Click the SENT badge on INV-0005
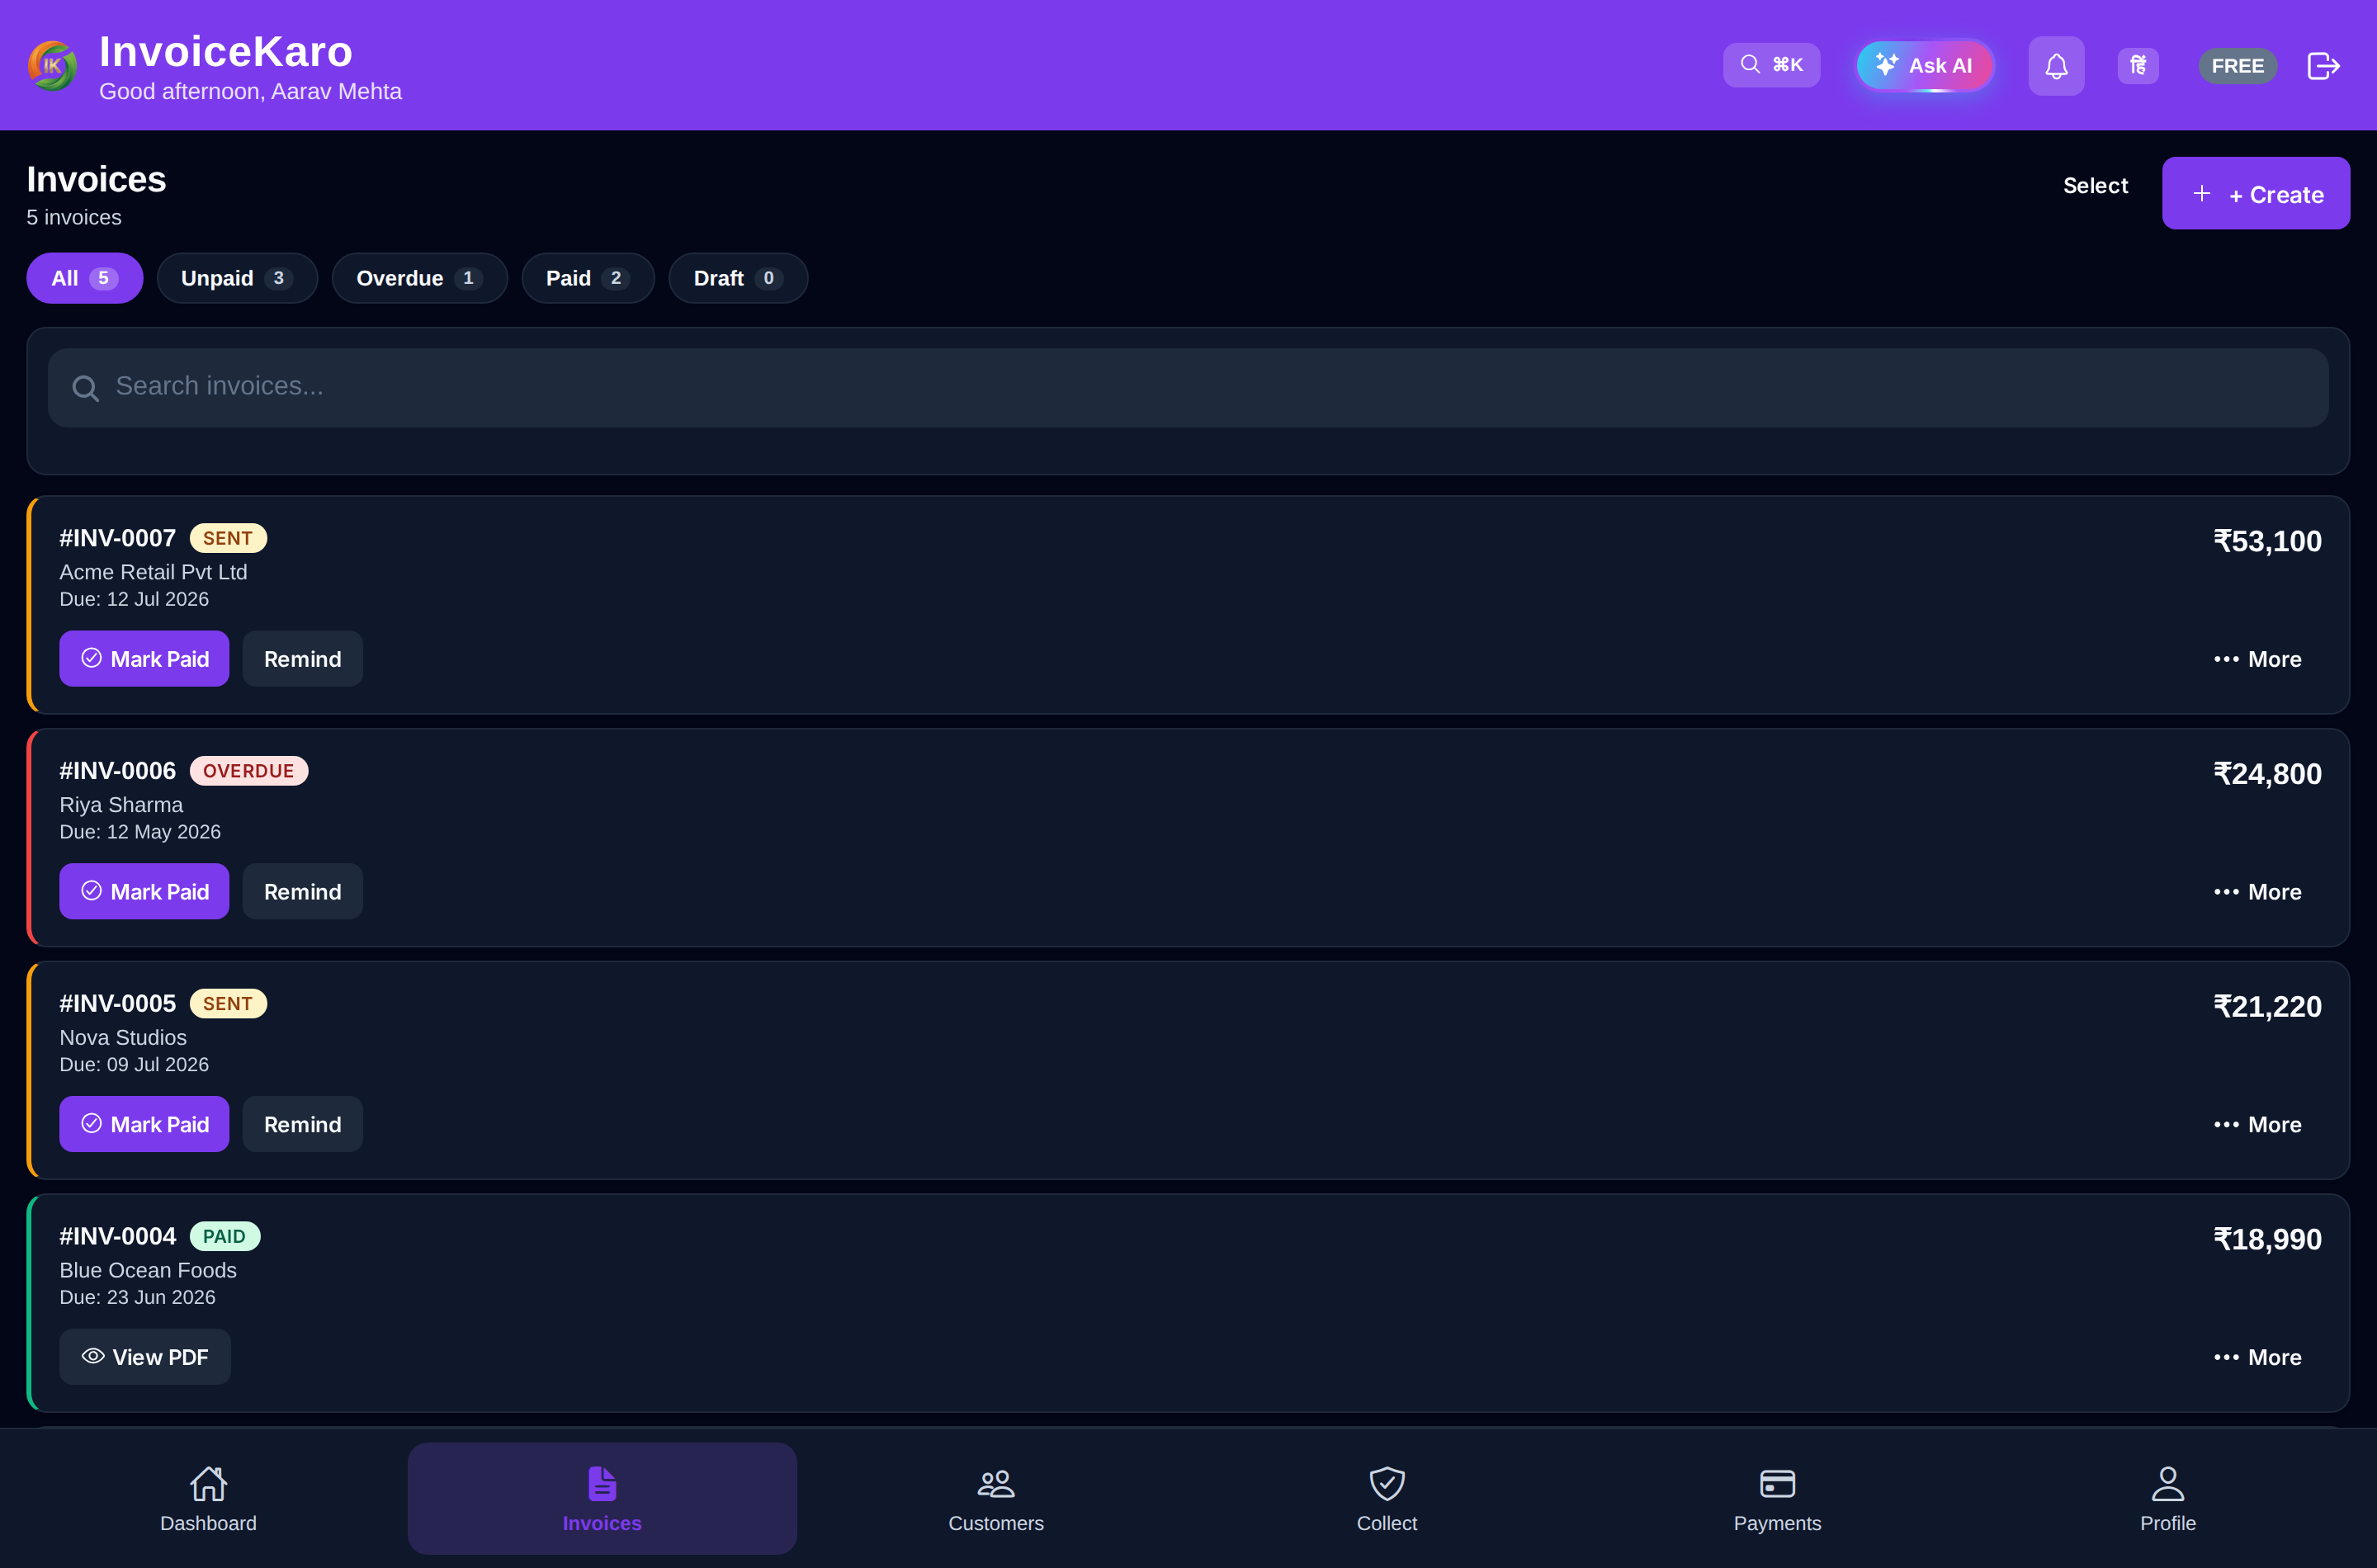Viewport: 2377px width, 1568px height. click(228, 1004)
